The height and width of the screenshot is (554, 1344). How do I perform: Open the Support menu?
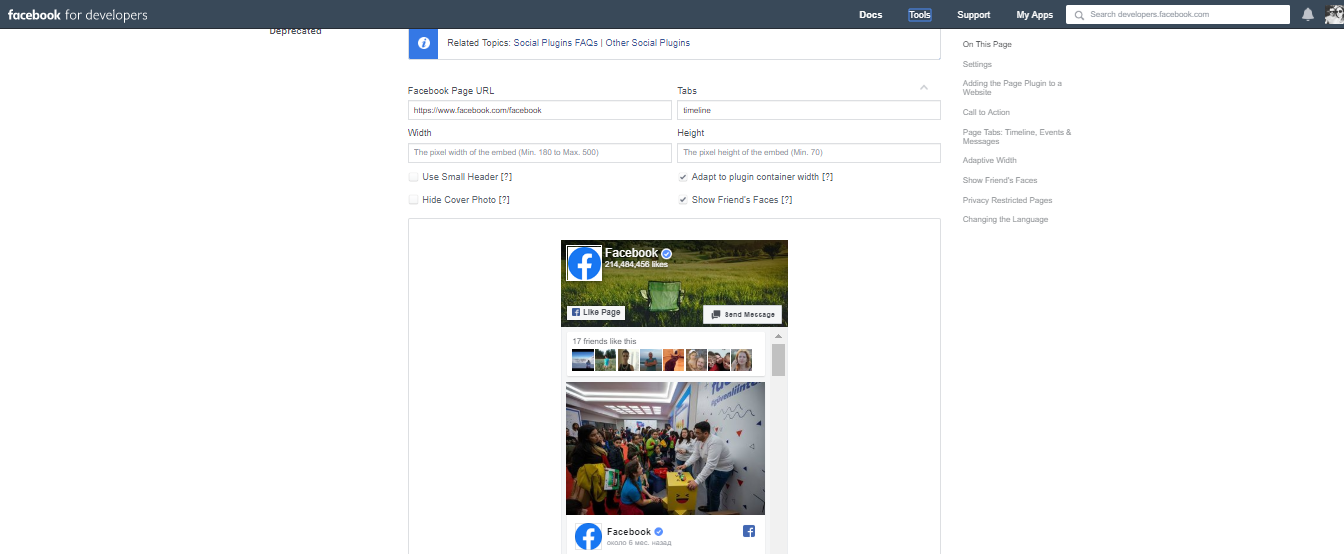click(973, 15)
